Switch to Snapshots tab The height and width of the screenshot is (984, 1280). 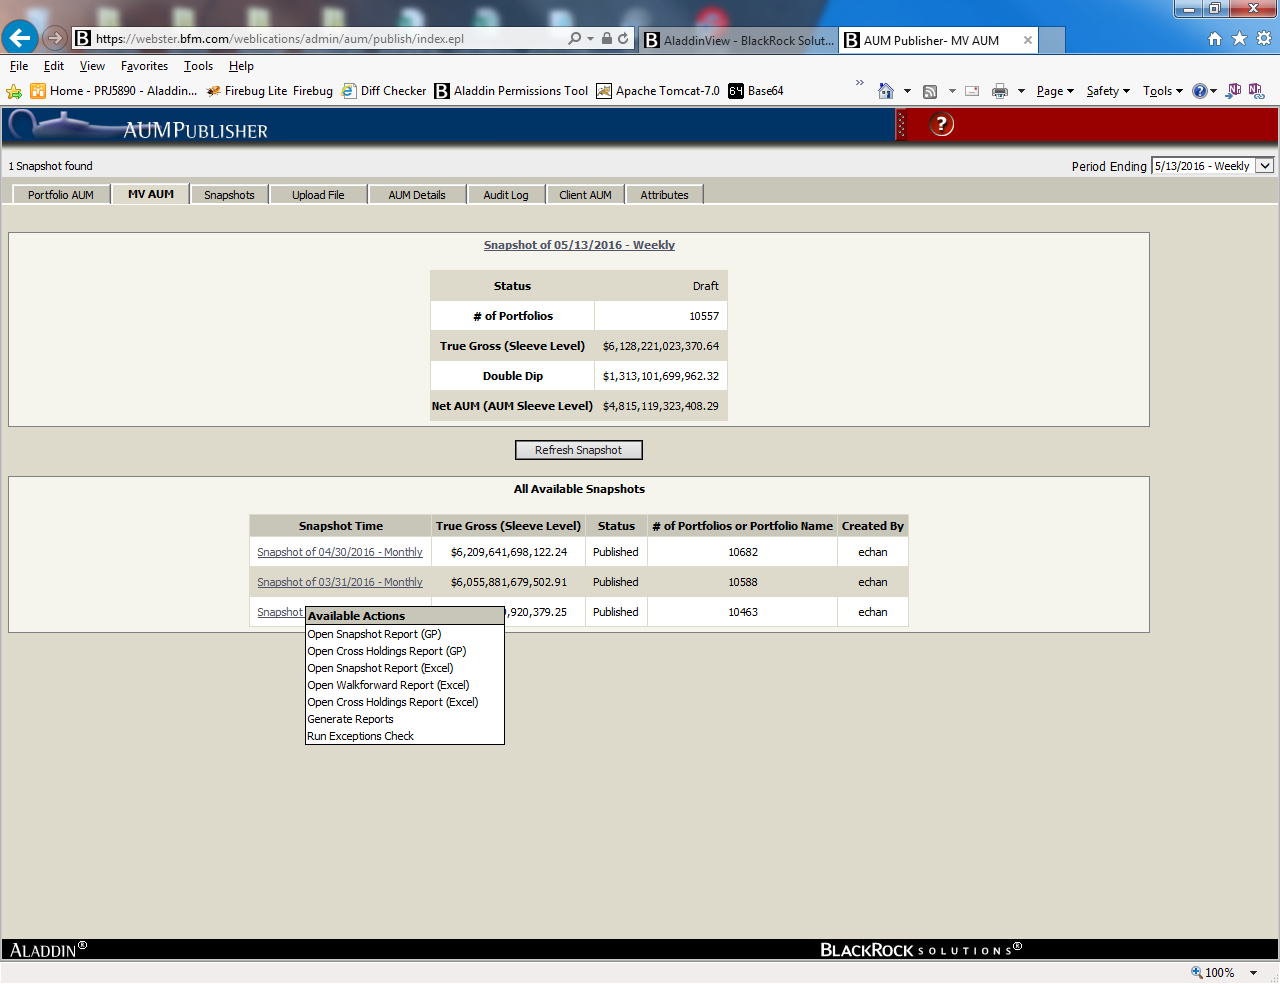[229, 195]
